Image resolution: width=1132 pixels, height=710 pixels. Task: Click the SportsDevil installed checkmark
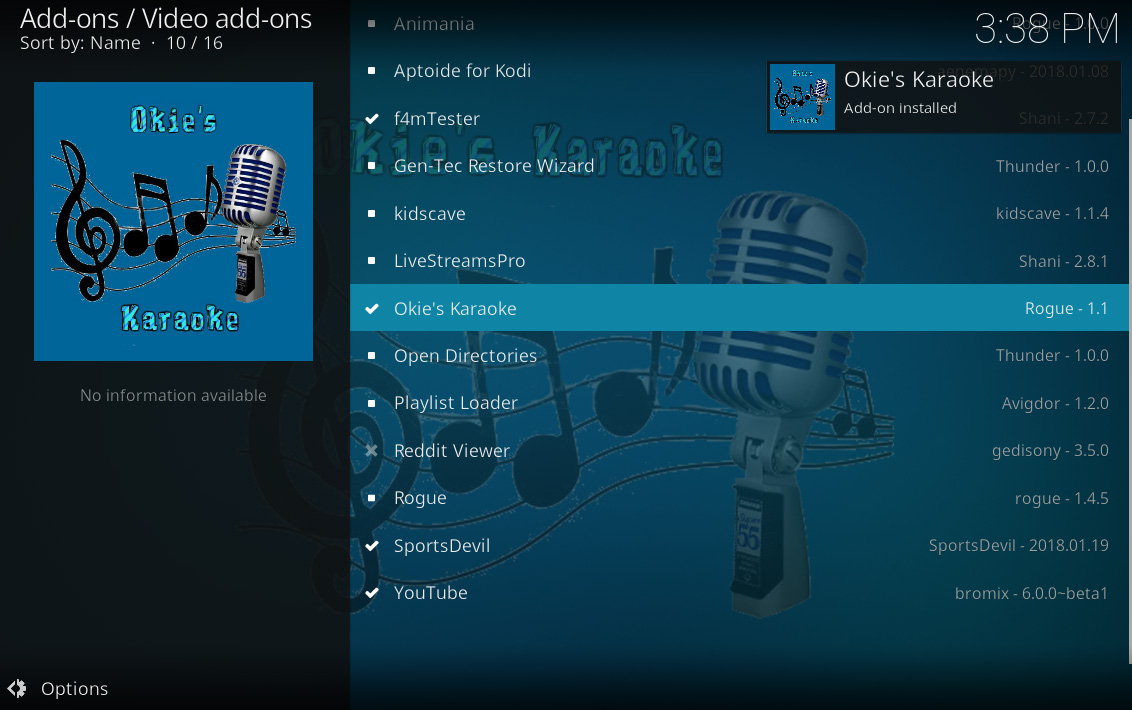372,545
